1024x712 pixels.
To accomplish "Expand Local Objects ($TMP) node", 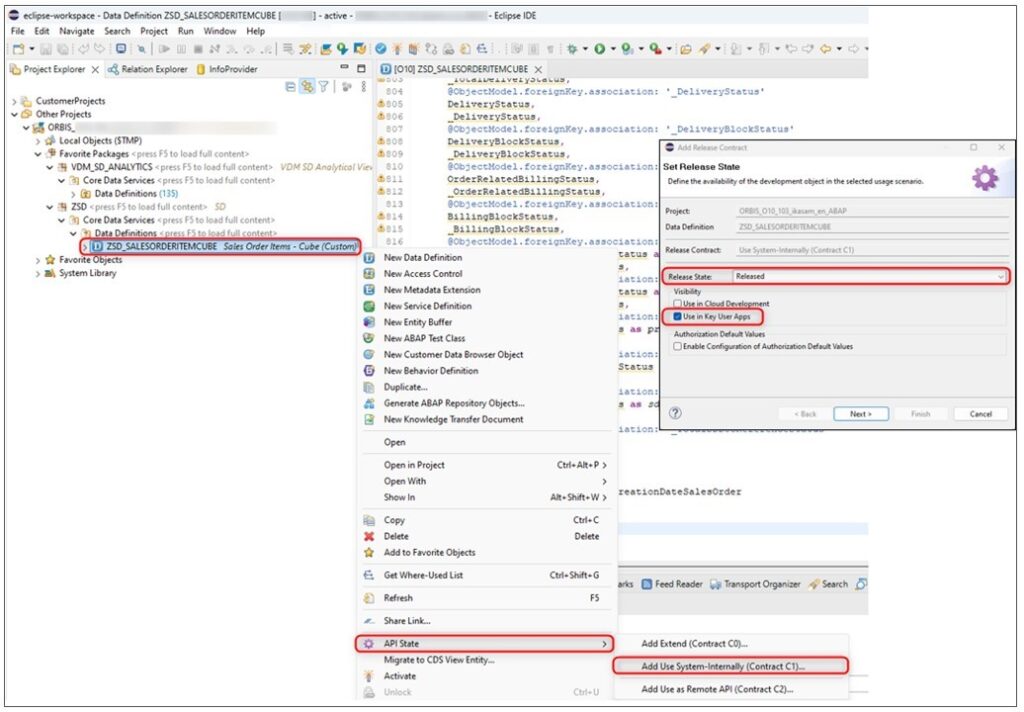I will 38,141.
